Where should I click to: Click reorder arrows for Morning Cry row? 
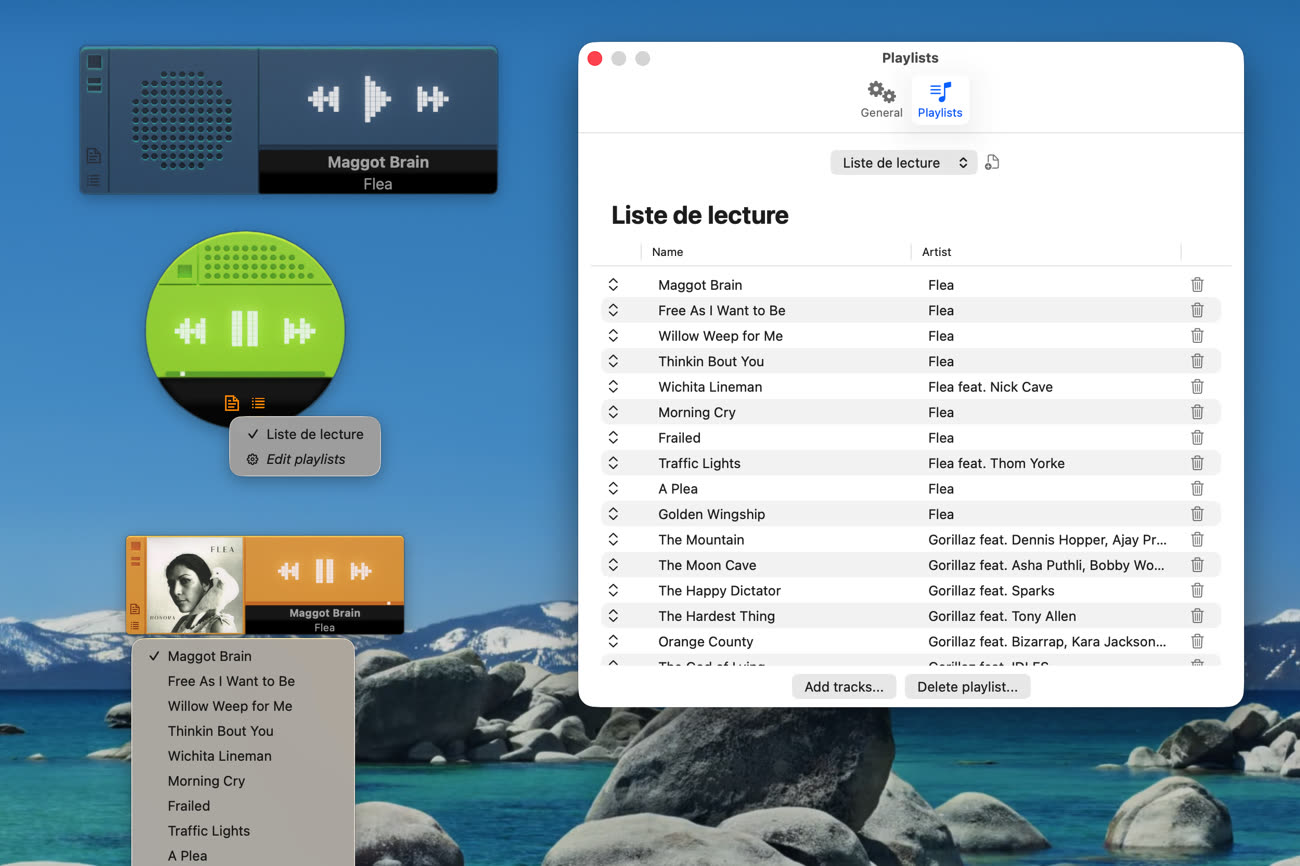613,412
